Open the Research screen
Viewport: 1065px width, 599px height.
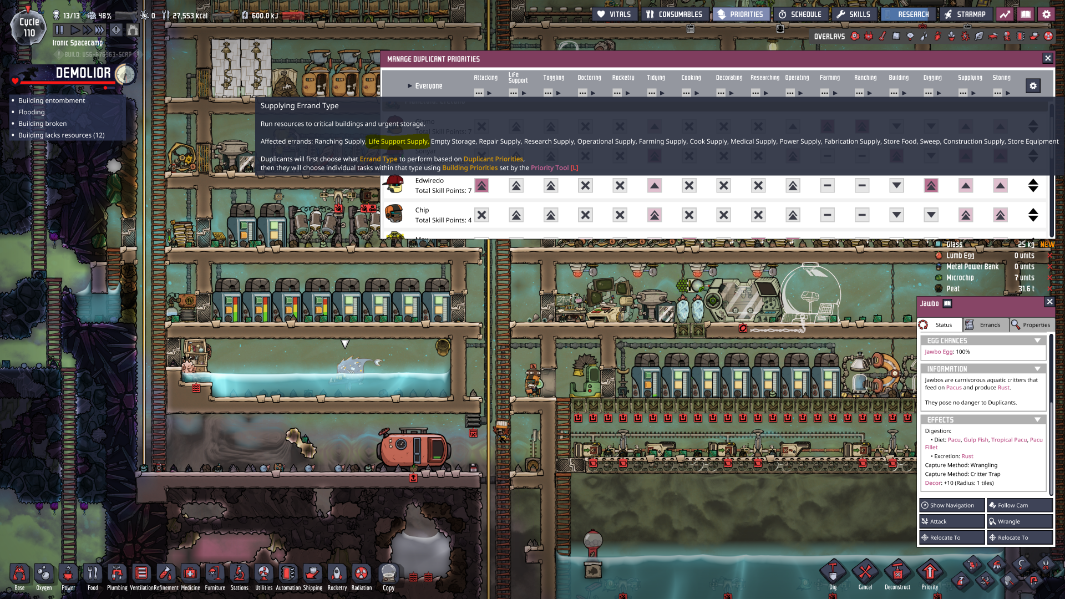[906, 14]
